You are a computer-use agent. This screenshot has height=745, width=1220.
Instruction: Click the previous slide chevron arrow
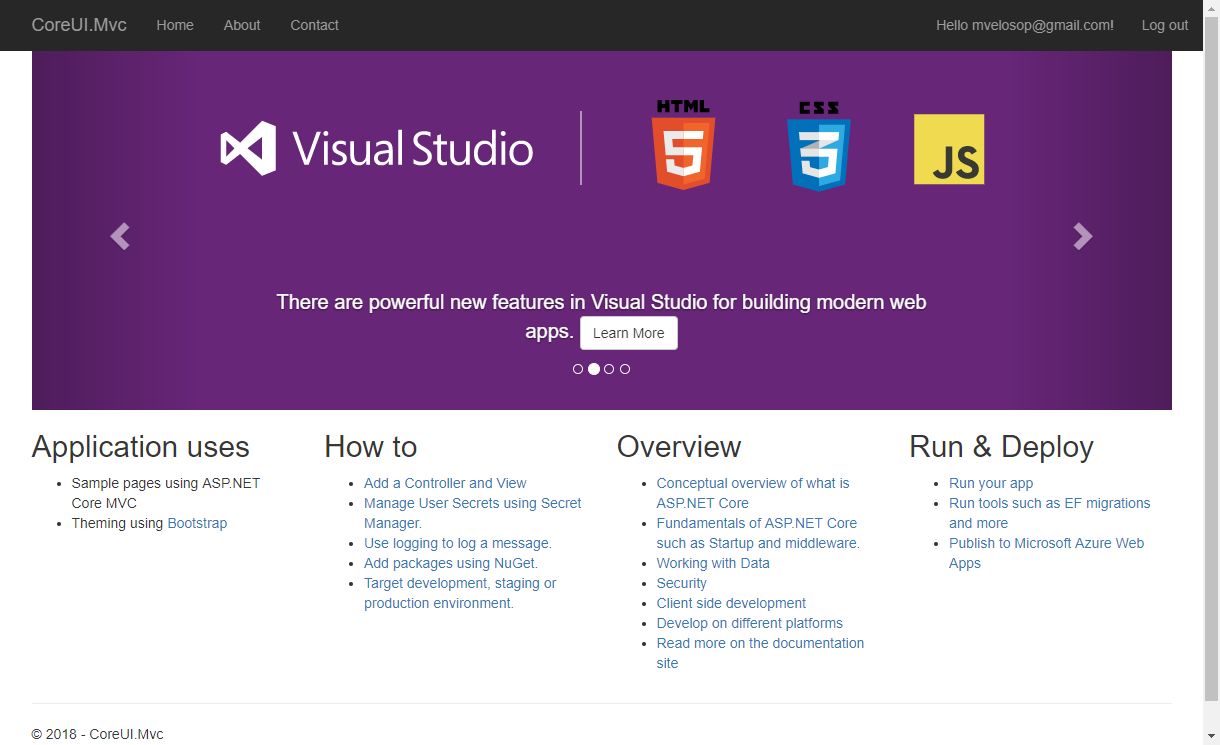[120, 236]
